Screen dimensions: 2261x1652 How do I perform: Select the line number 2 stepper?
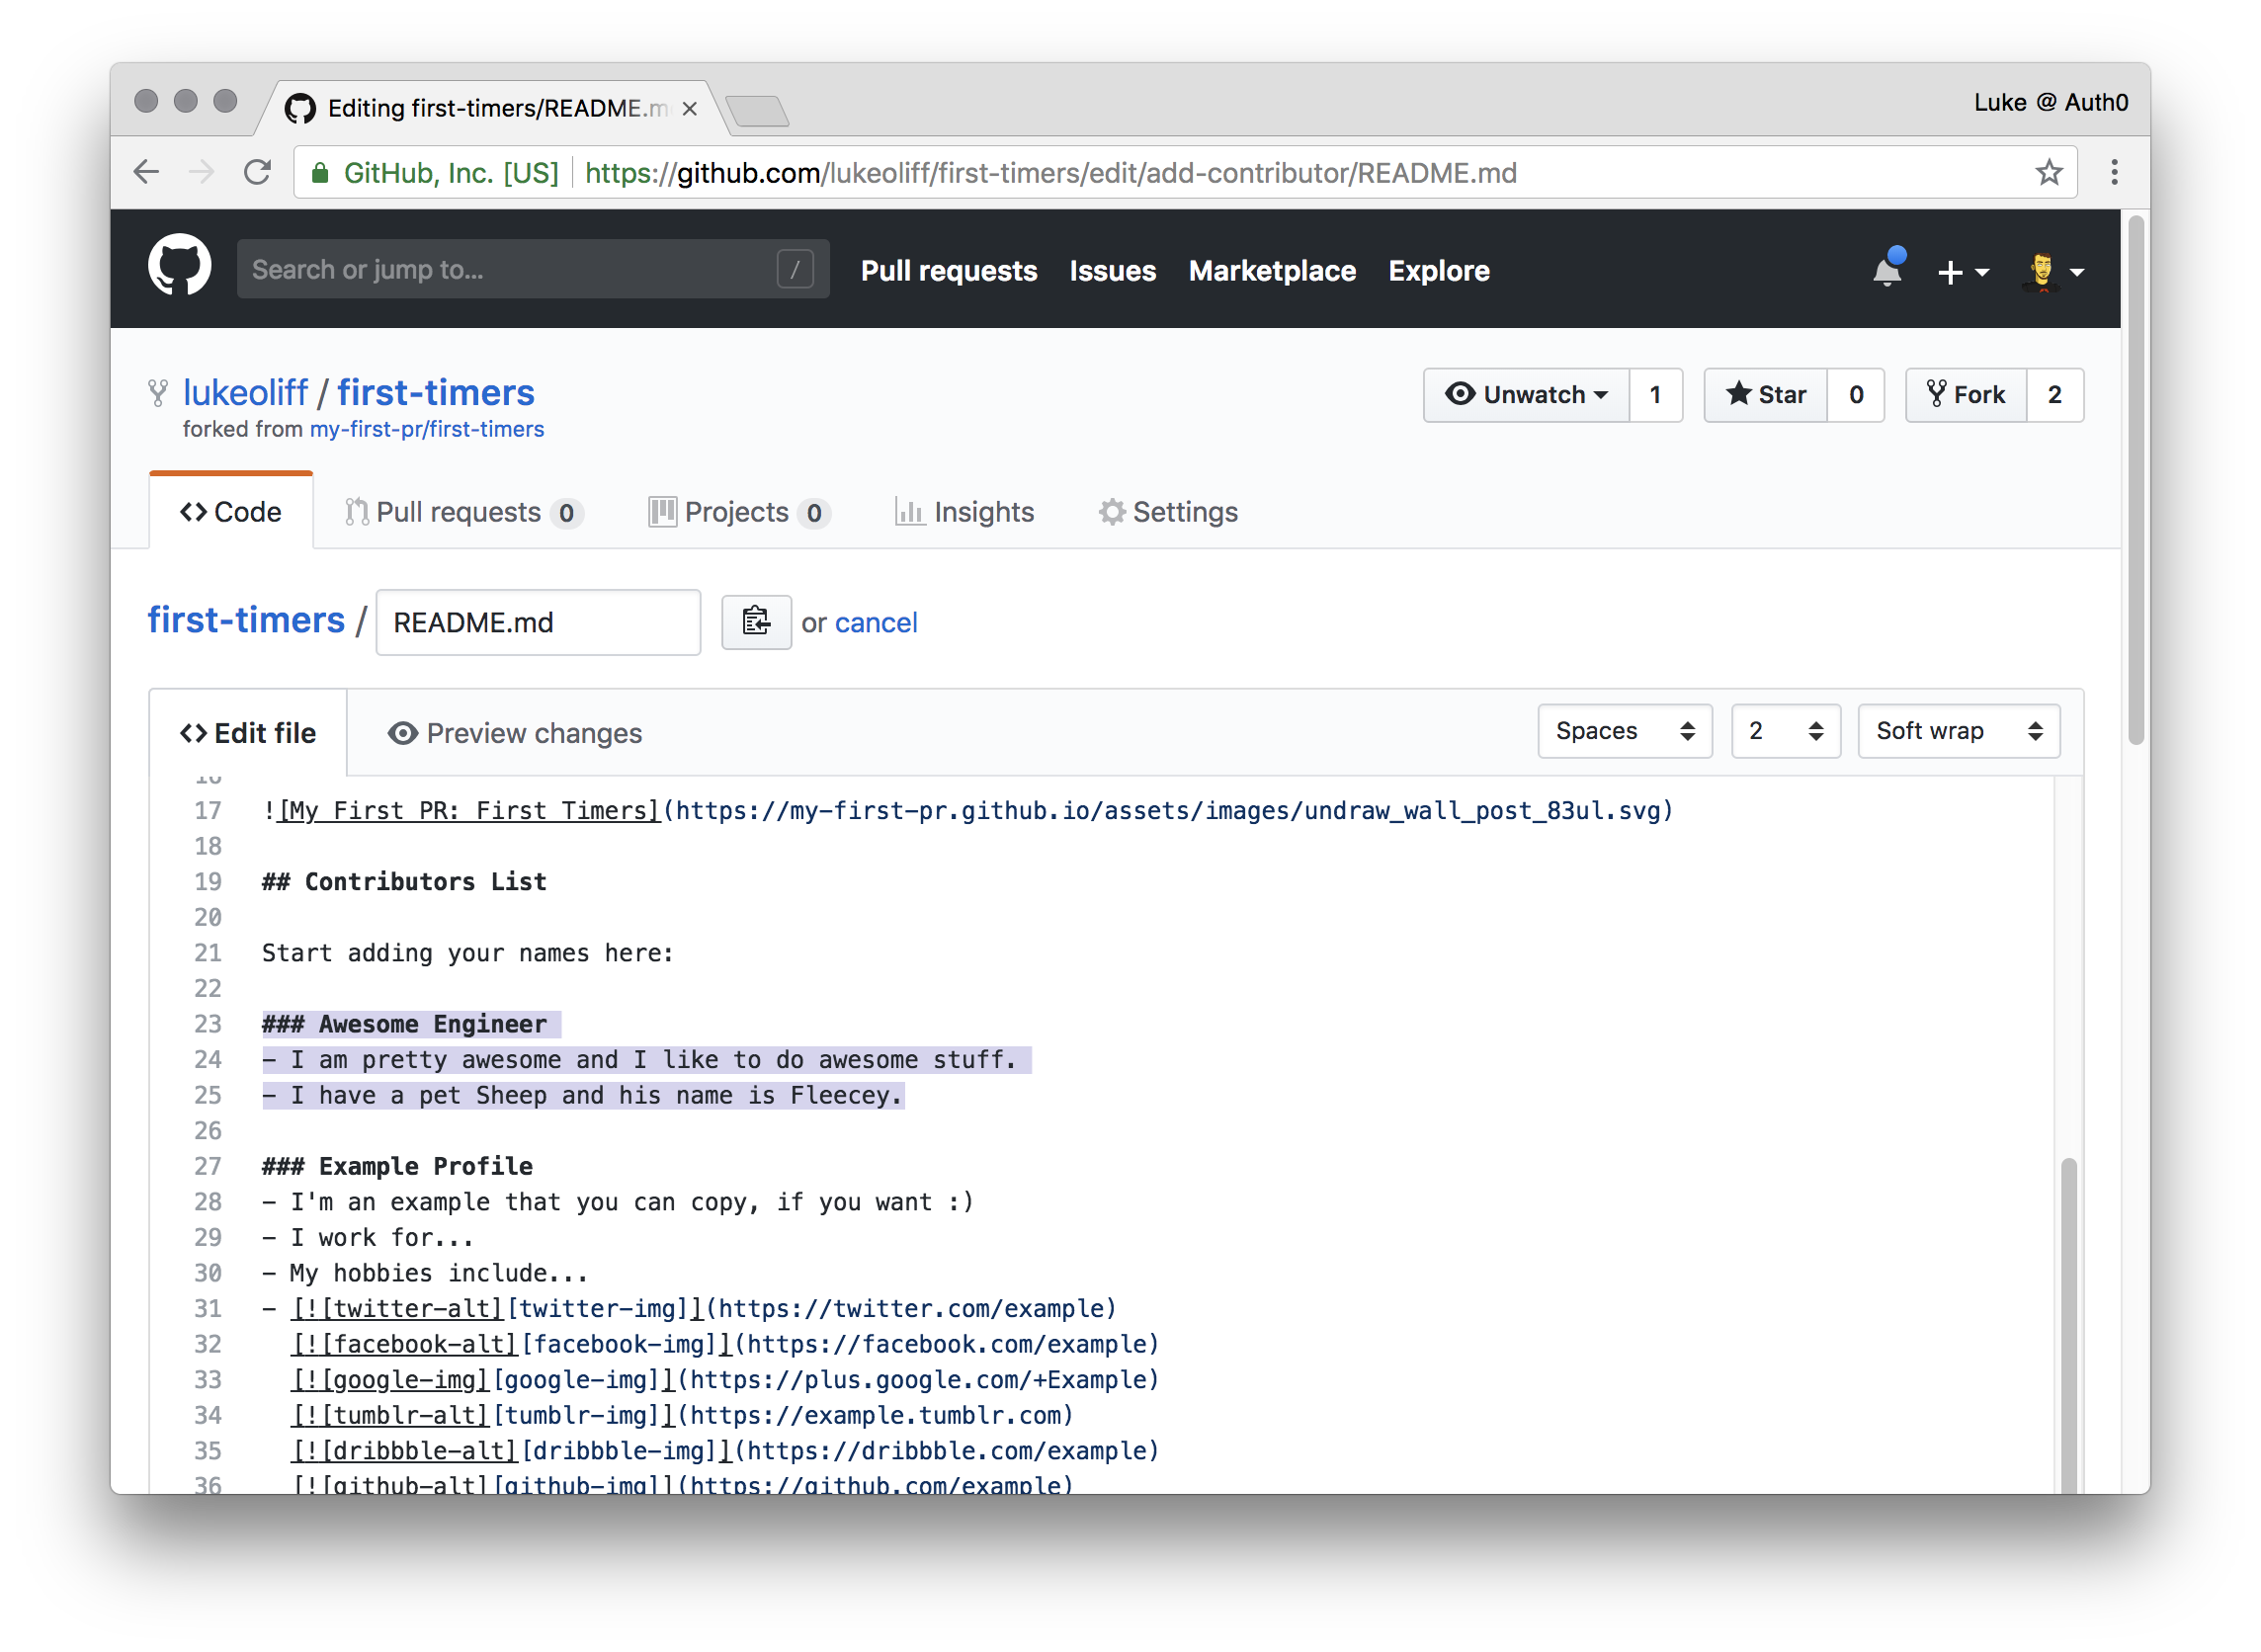point(1780,730)
